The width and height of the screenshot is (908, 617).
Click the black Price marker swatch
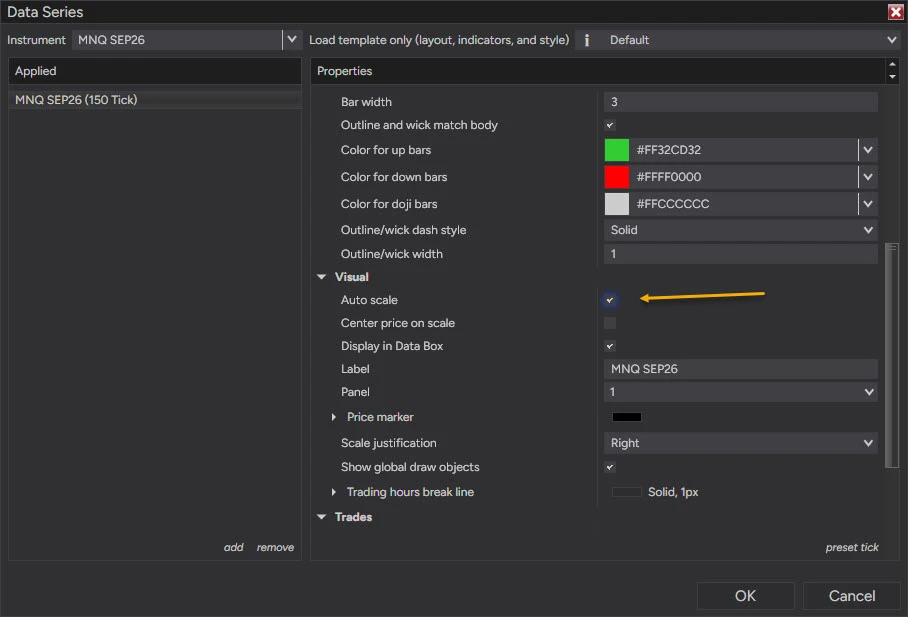627,417
